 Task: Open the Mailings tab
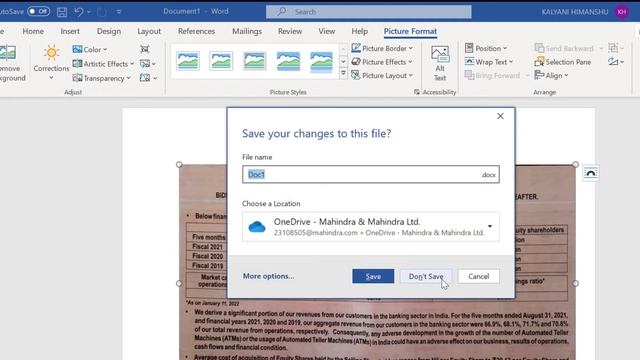(247, 31)
